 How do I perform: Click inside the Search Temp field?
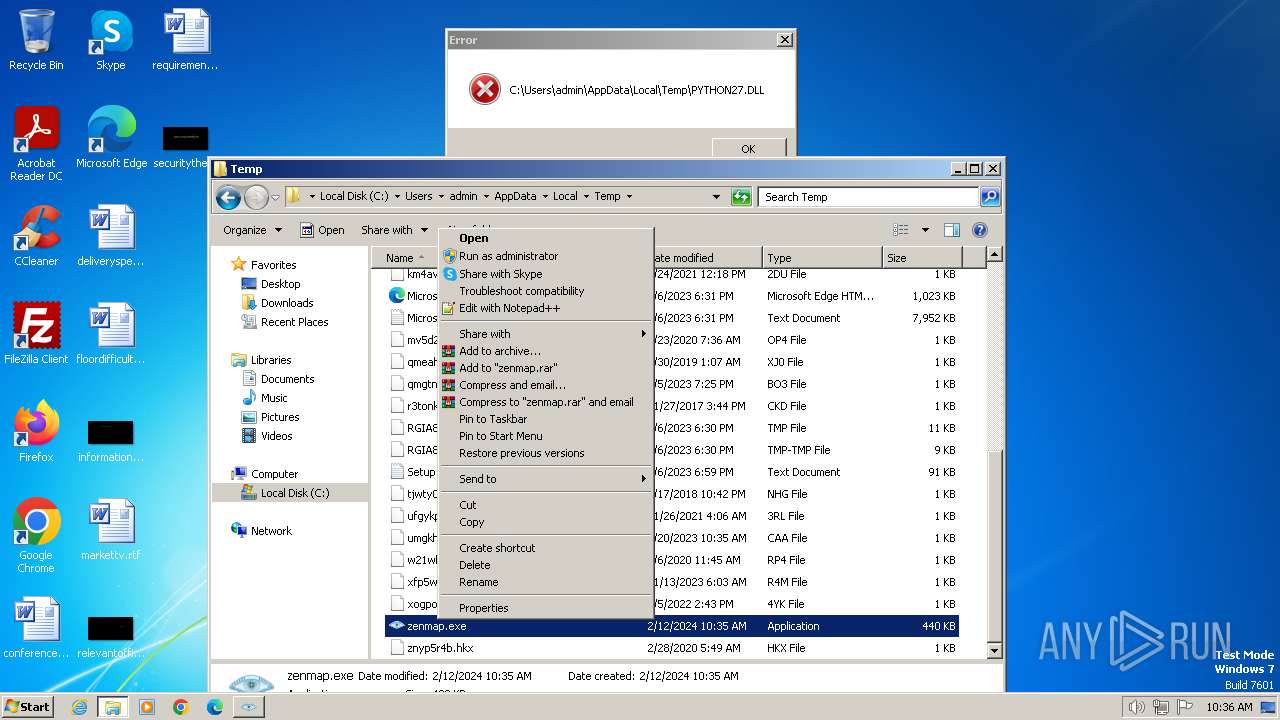pyautogui.click(x=868, y=197)
